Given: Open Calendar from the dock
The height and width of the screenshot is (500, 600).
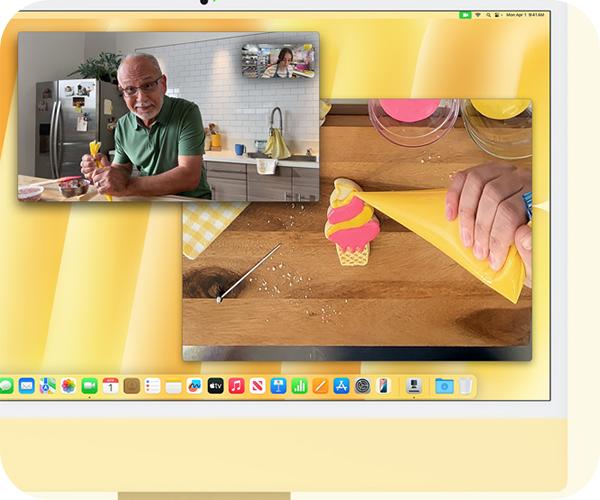Looking at the screenshot, I should (111, 386).
